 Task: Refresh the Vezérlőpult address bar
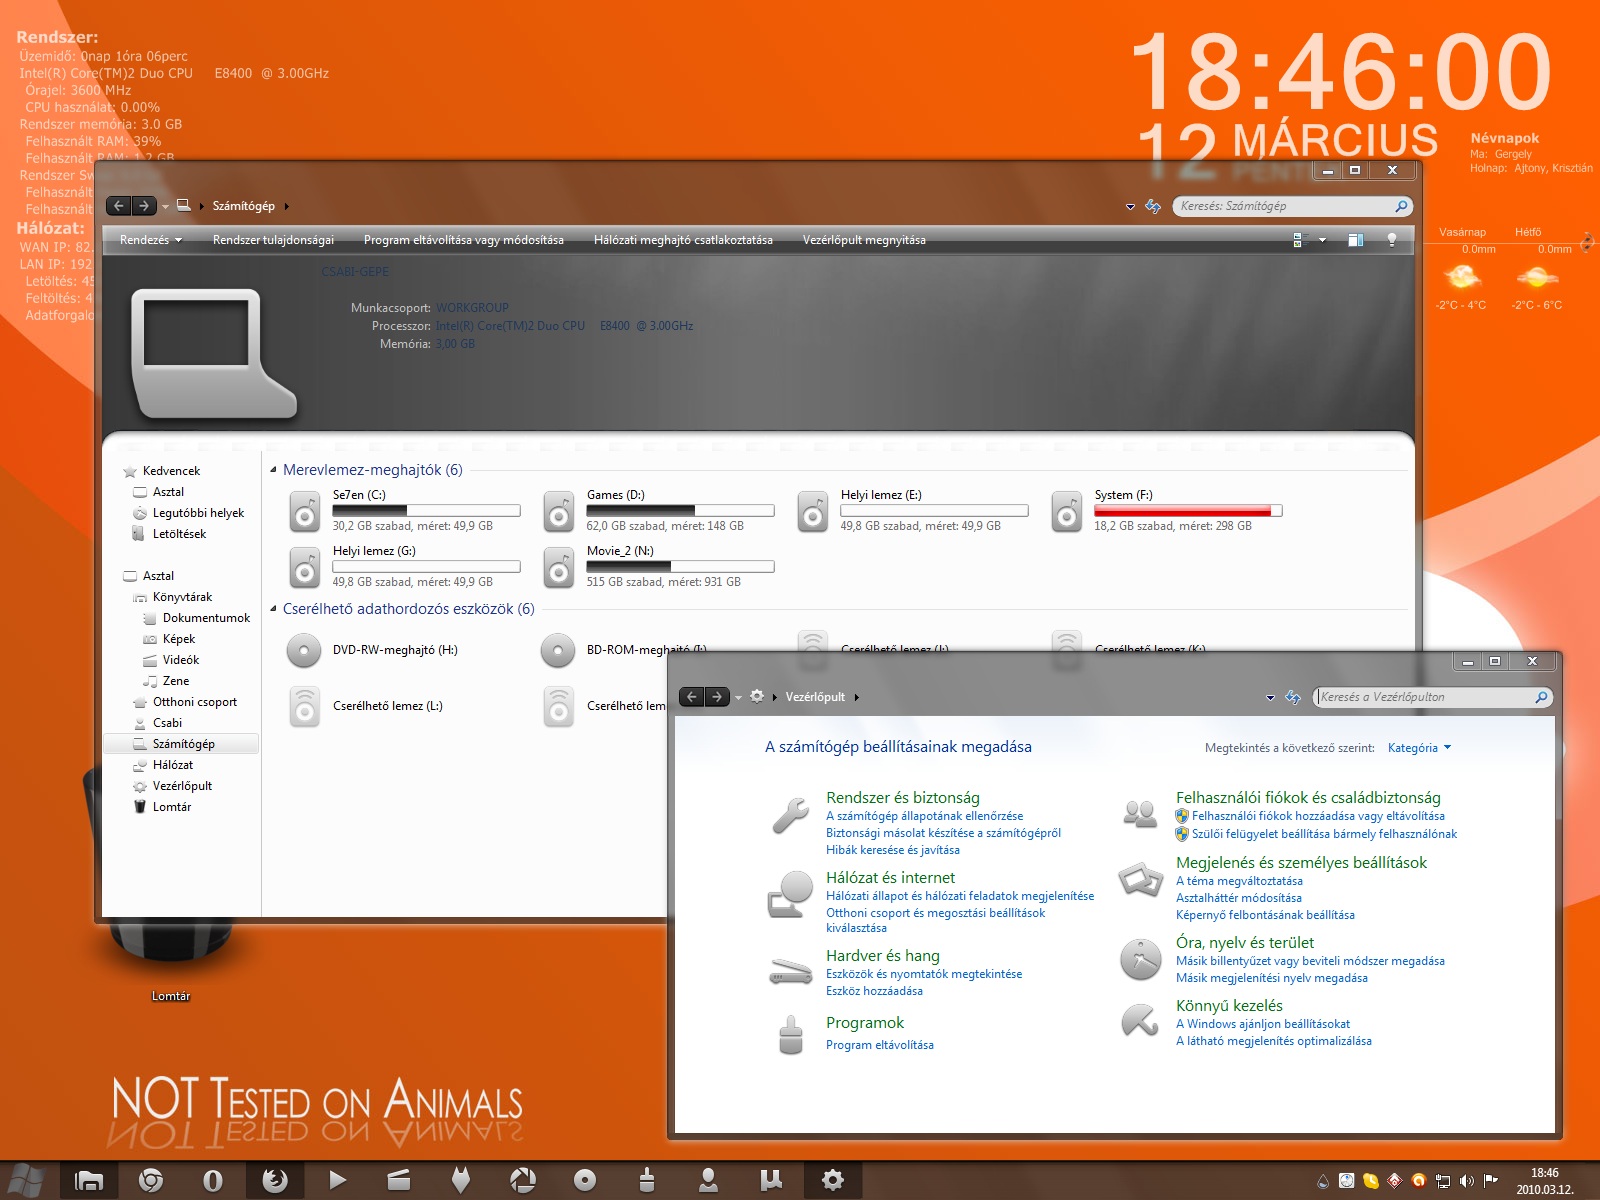pyautogui.click(x=1293, y=697)
